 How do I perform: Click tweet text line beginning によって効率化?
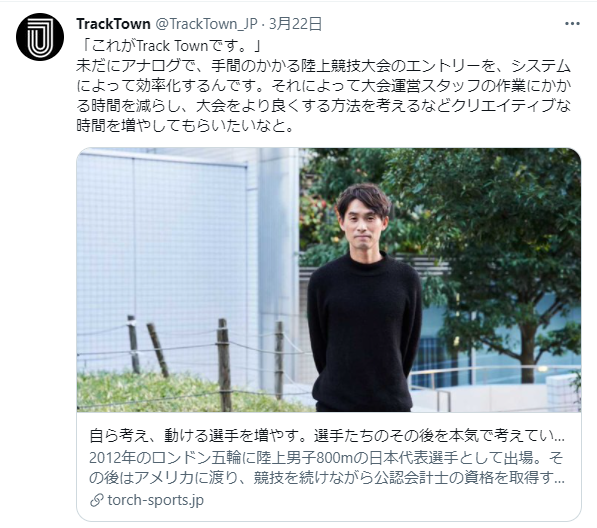pos(324,86)
